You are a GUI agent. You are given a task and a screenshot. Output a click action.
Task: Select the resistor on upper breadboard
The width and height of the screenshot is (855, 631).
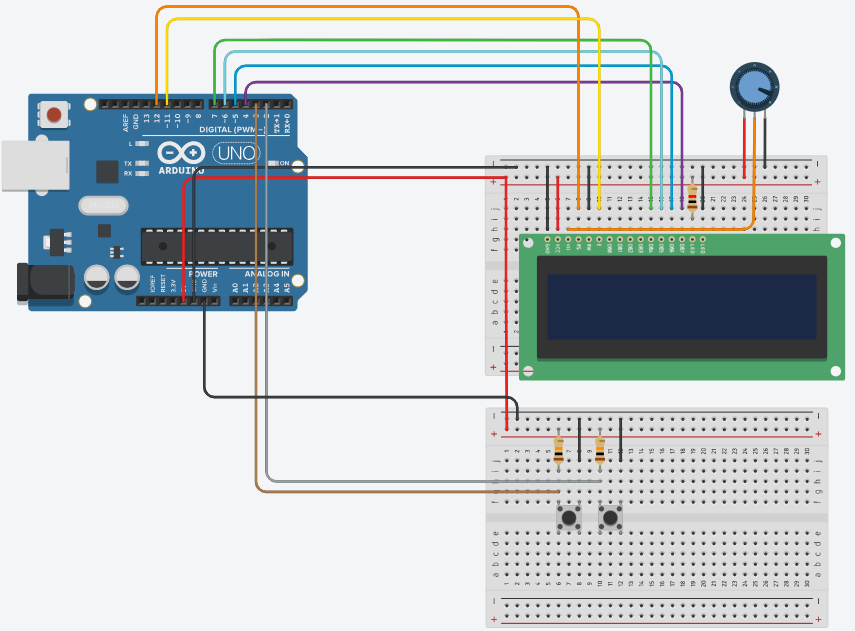693,197
